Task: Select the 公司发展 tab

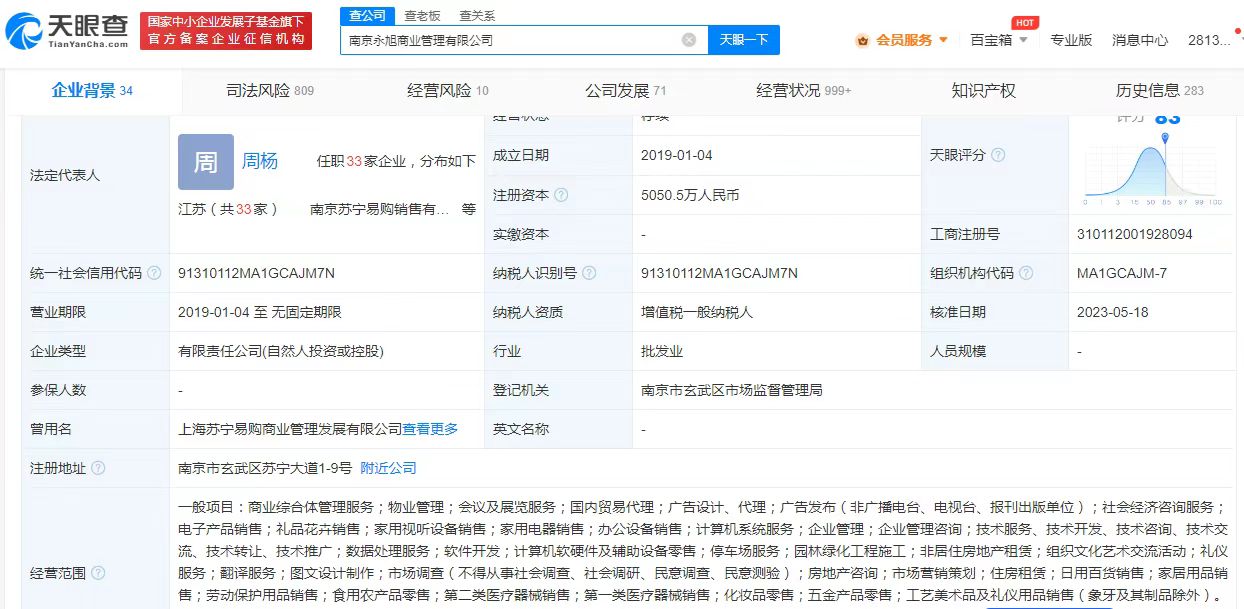Action: pos(626,91)
